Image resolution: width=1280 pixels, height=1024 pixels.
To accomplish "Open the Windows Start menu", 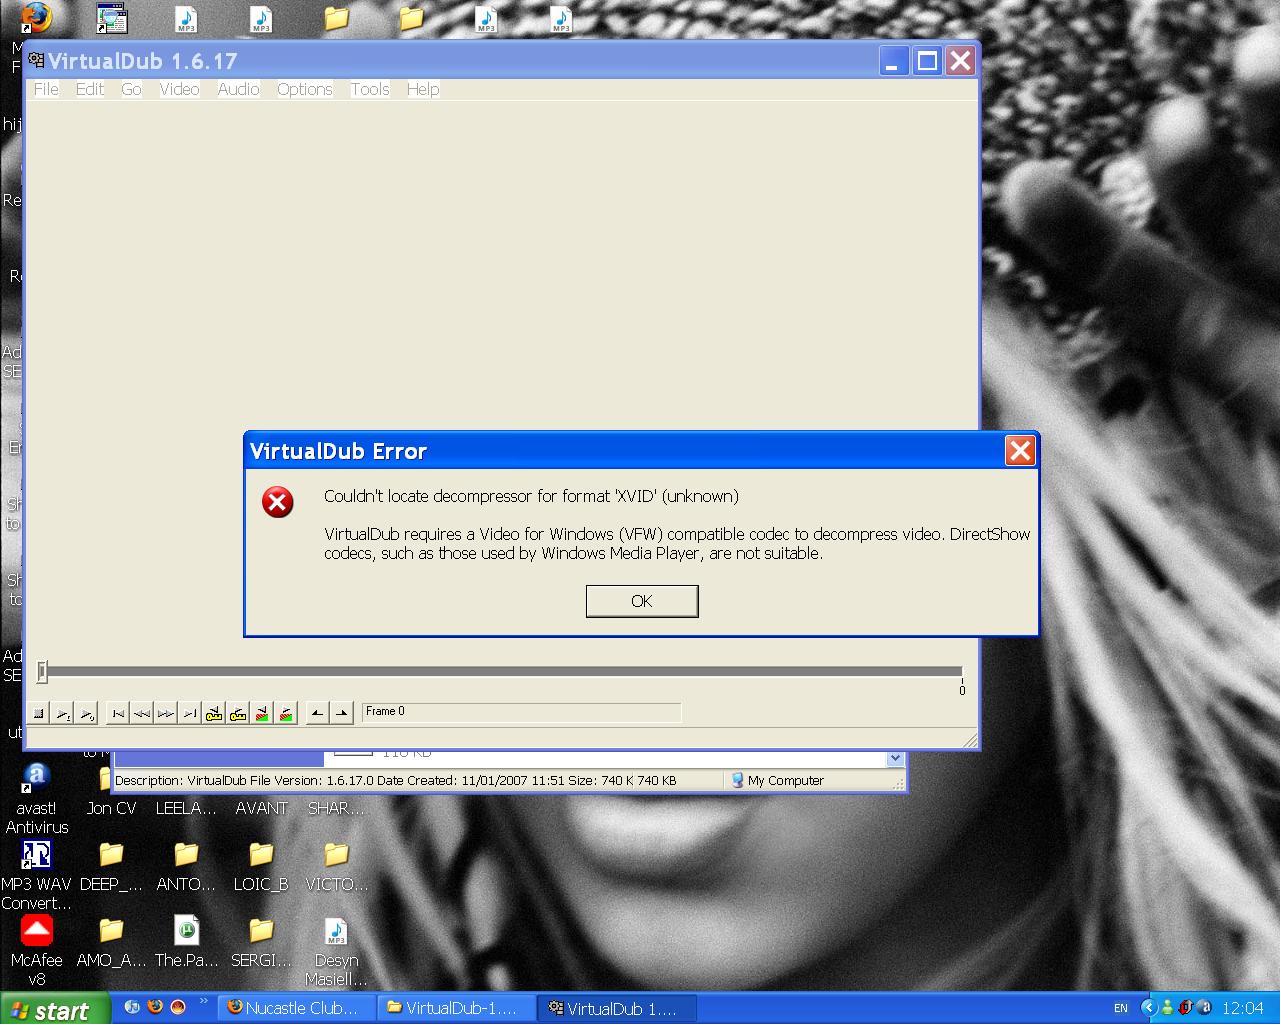I will click(54, 1009).
